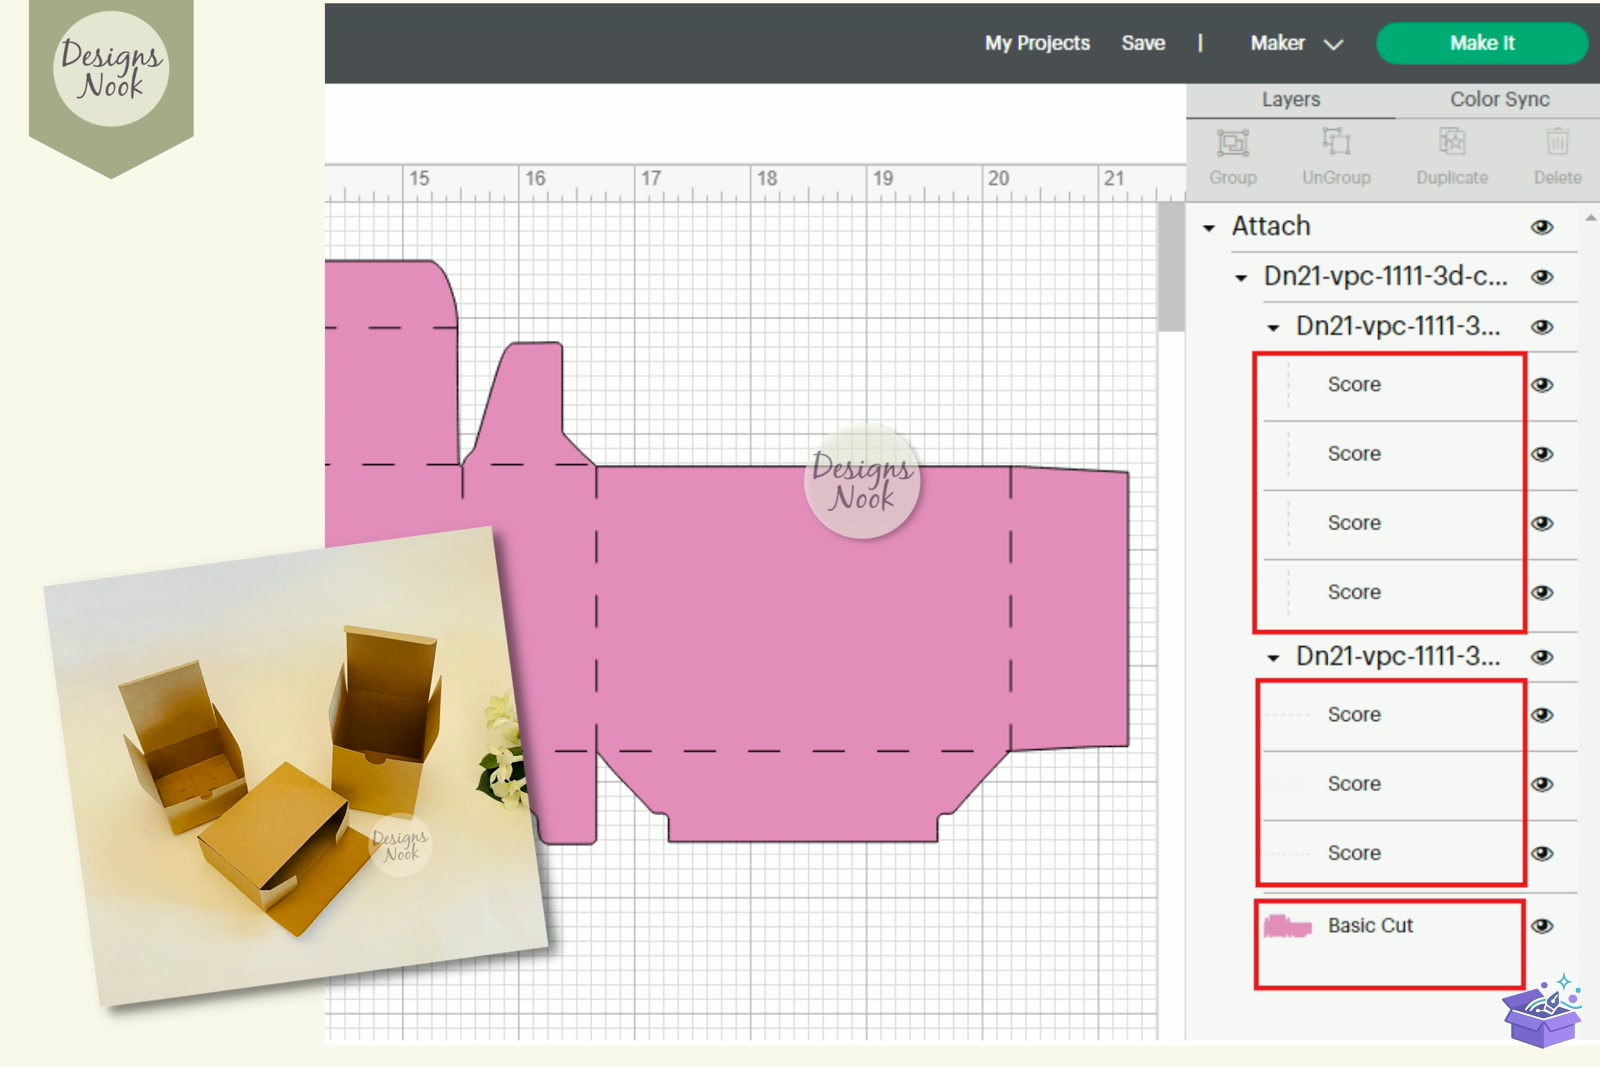The width and height of the screenshot is (1600, 1067).
Task: Click the canvas vertical scrollbar
Action: click(1171, 267)
